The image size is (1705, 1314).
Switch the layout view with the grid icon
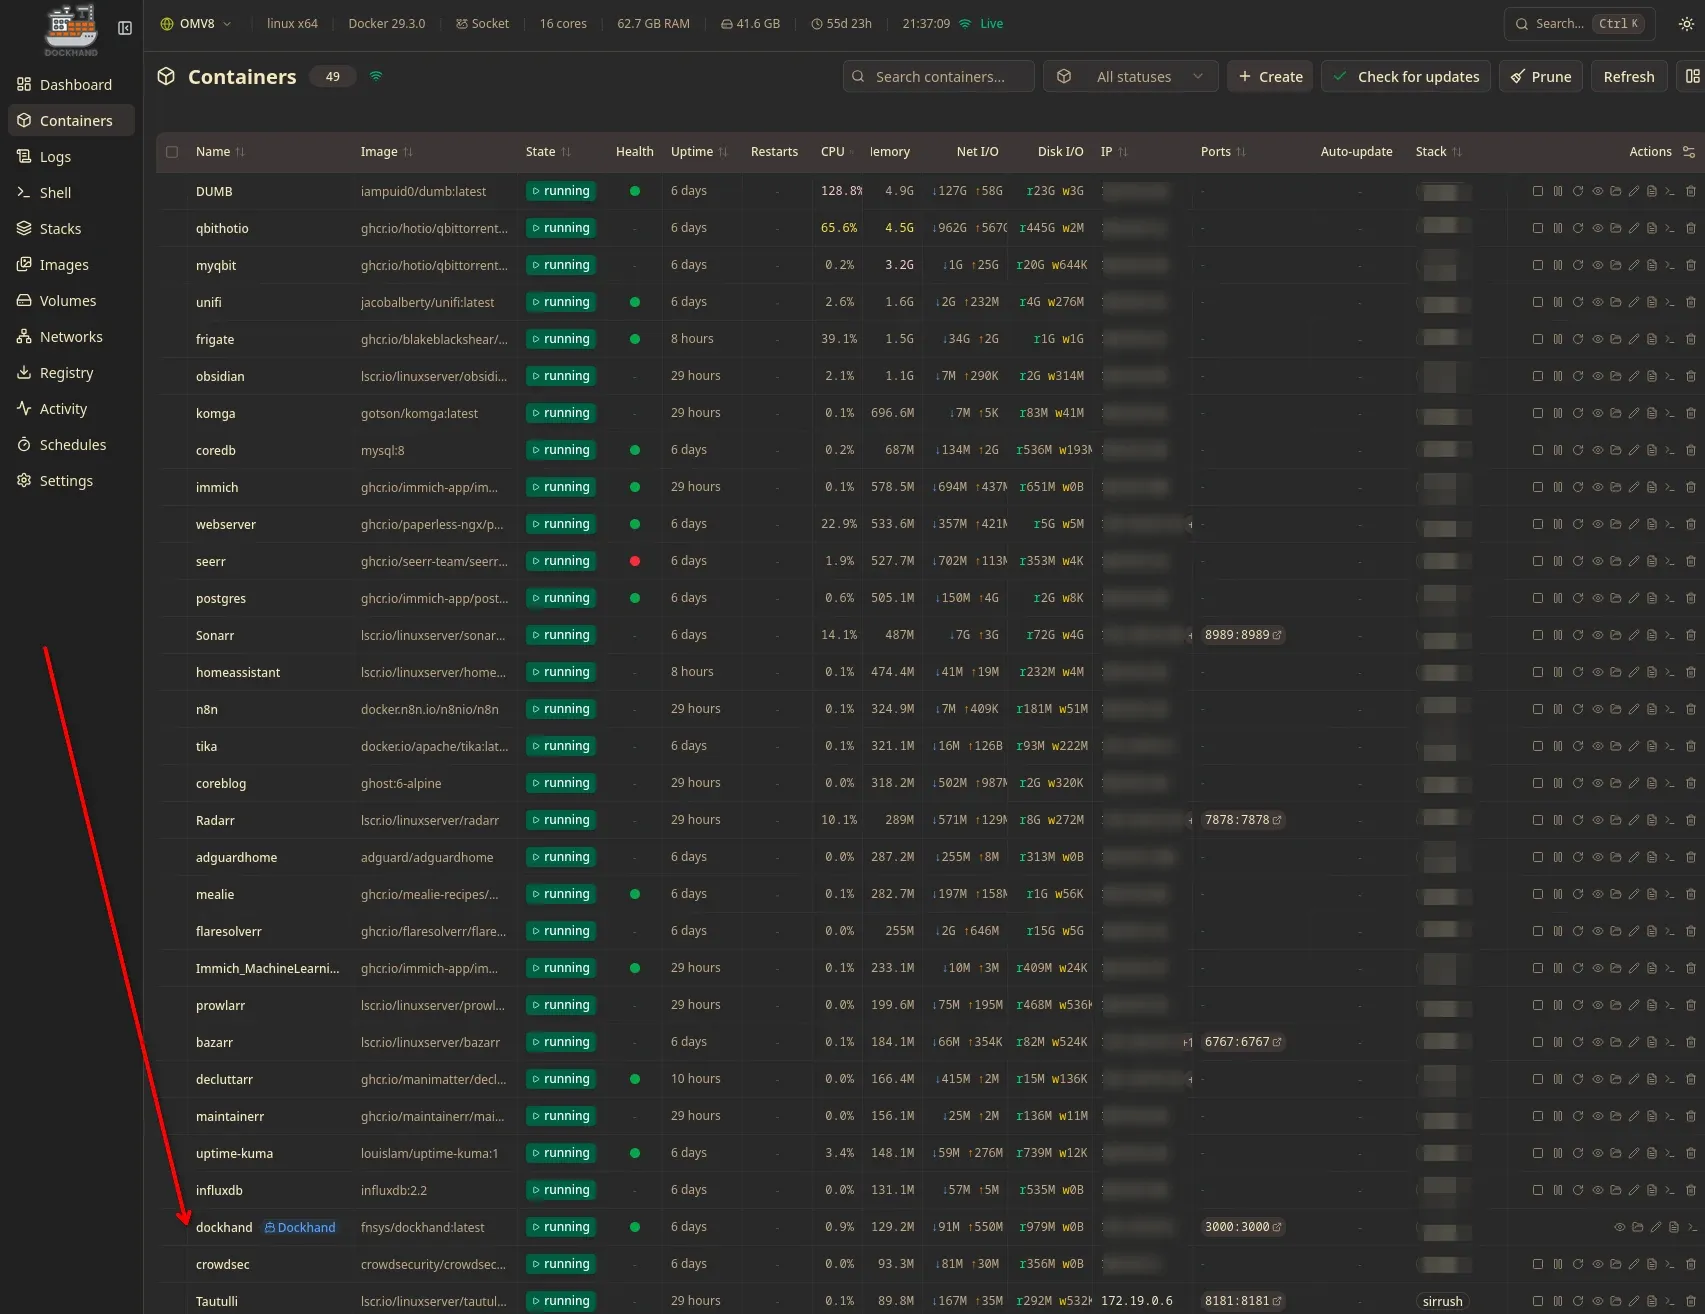click(x=1692, y=76)
